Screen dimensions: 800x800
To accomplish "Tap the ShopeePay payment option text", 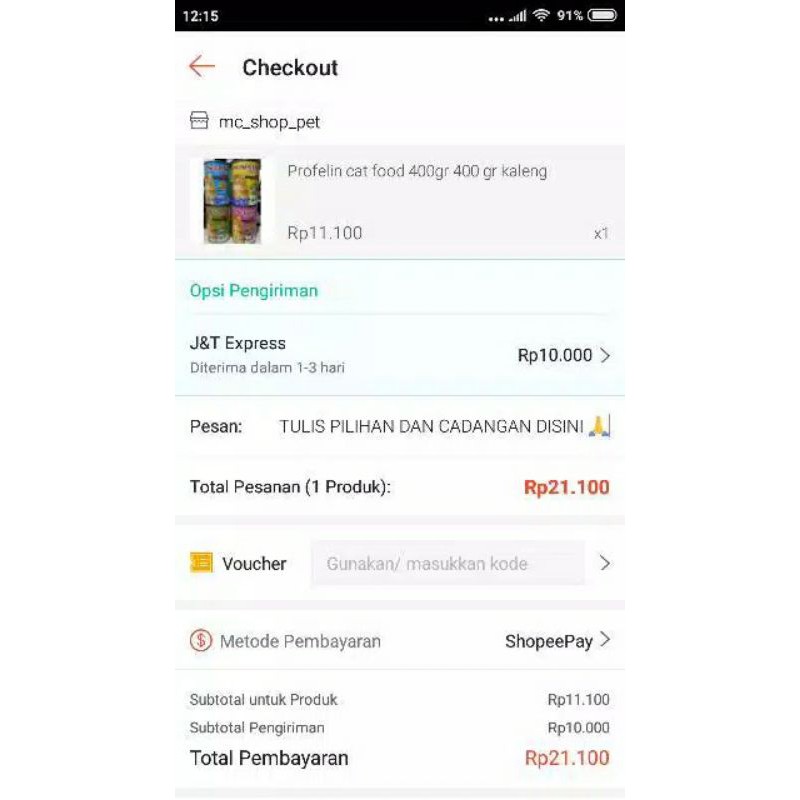I will (549, 641).
